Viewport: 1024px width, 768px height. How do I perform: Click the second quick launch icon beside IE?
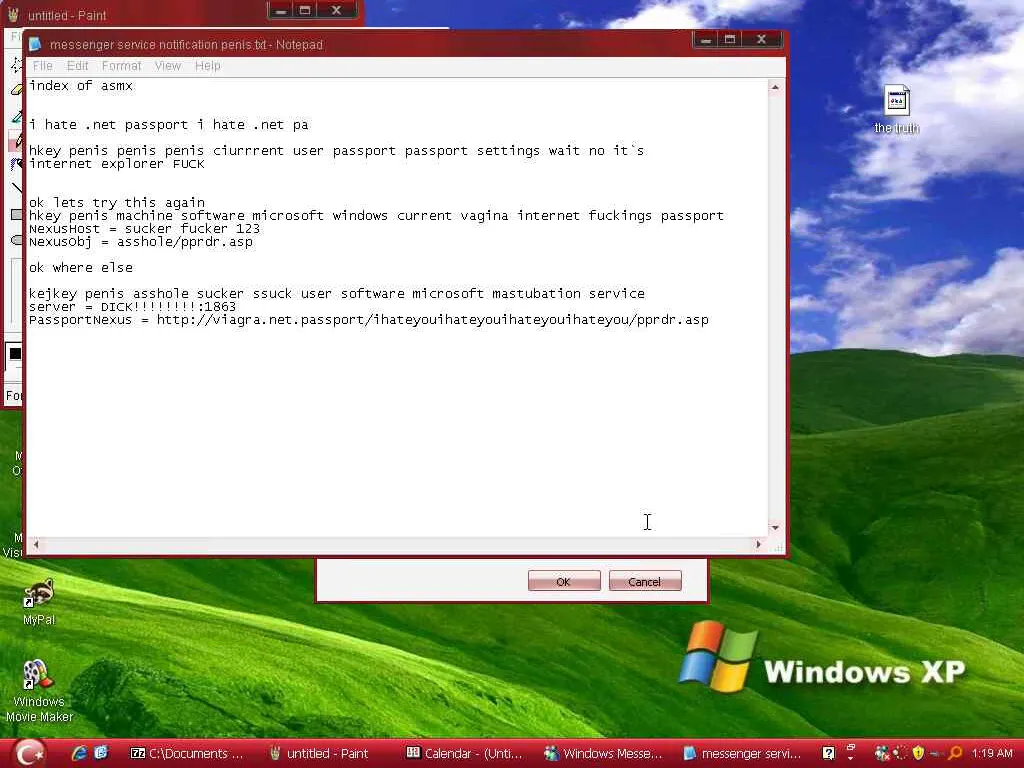tap(101, 754)
